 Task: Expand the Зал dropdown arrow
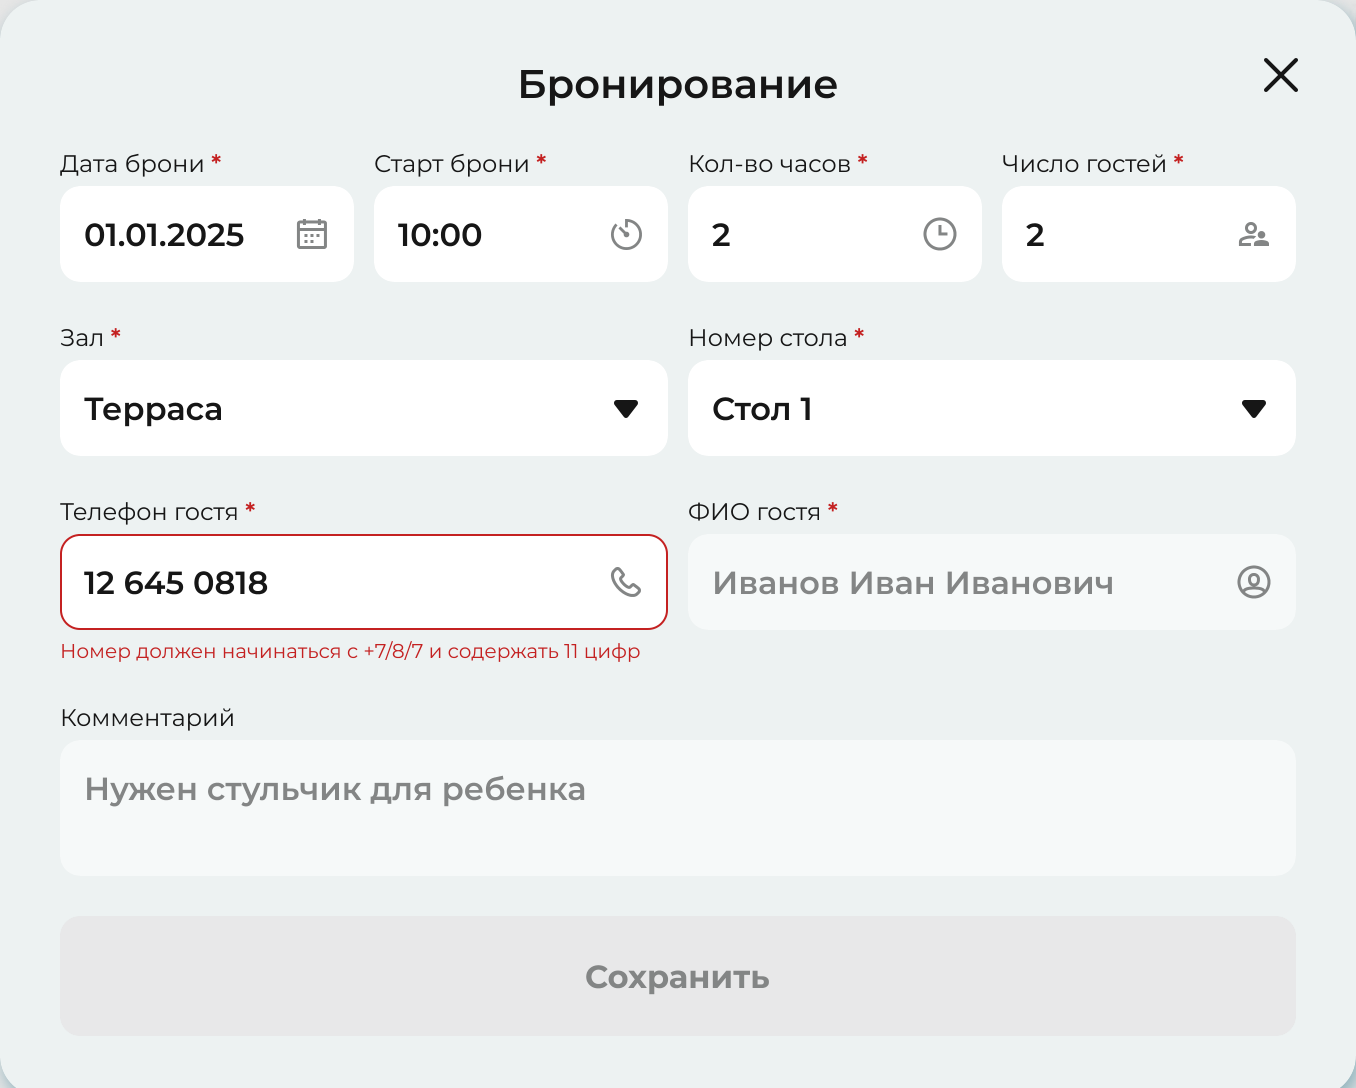tap(626, 408)
